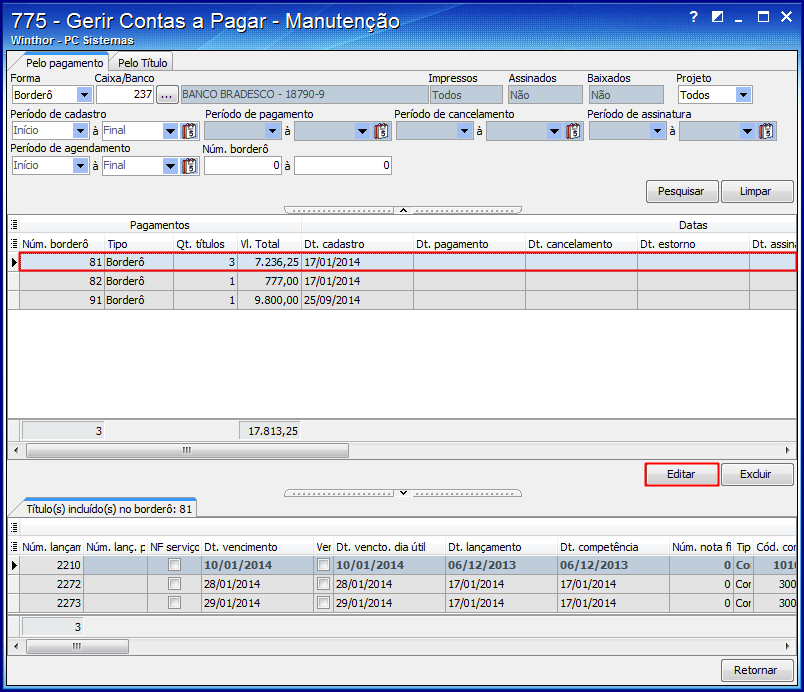Switch to the Pelo pagamento tab
The height and width of the screenshot is (692, 804).
tap(64, 63)
